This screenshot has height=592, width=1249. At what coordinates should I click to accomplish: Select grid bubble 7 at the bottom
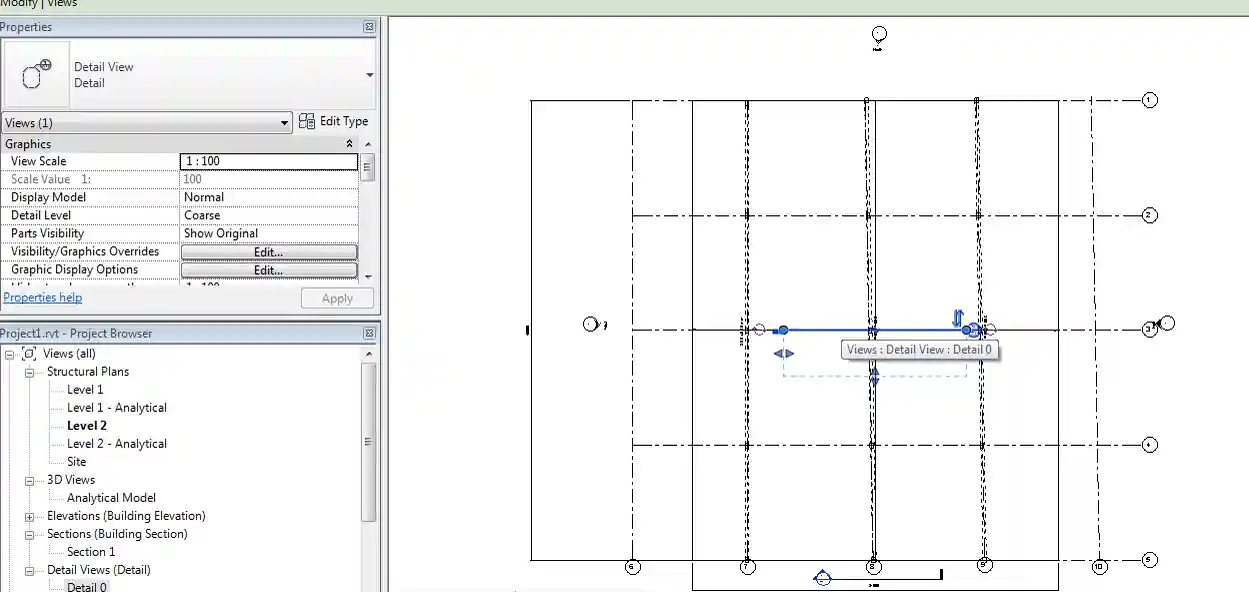coord(748,567)
